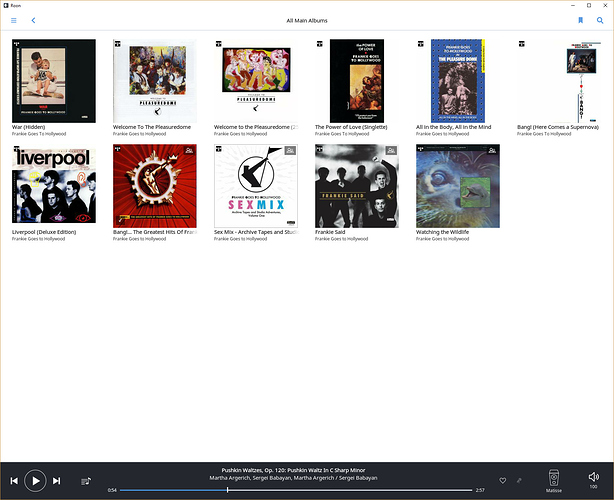
Task: Click the Martha Argerich artist line in footer
Action: [x=293, y=478]
